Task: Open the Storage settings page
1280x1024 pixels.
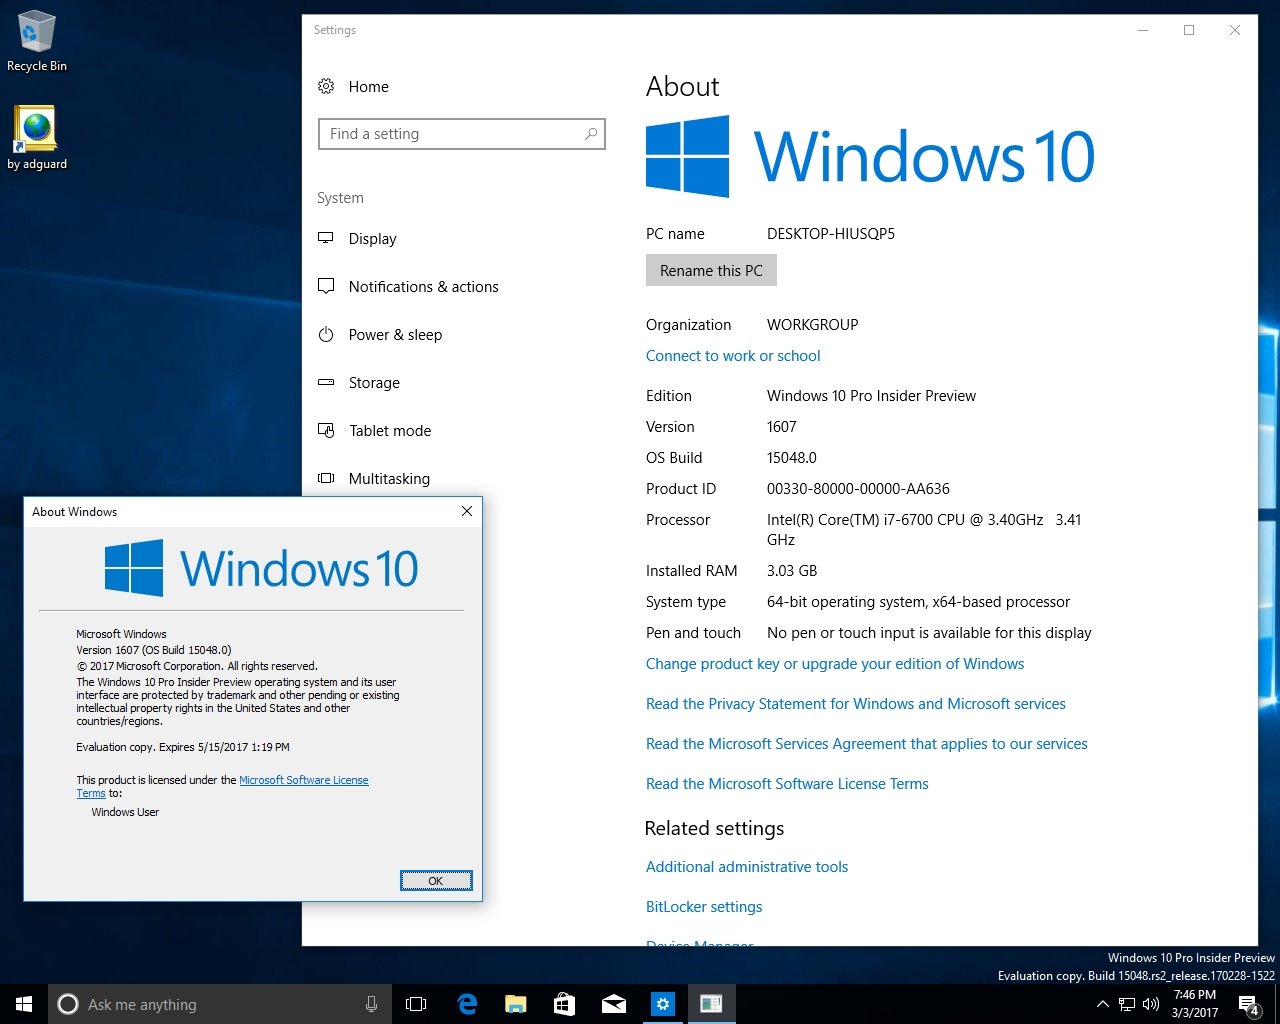Action: [x=374, y=383]
